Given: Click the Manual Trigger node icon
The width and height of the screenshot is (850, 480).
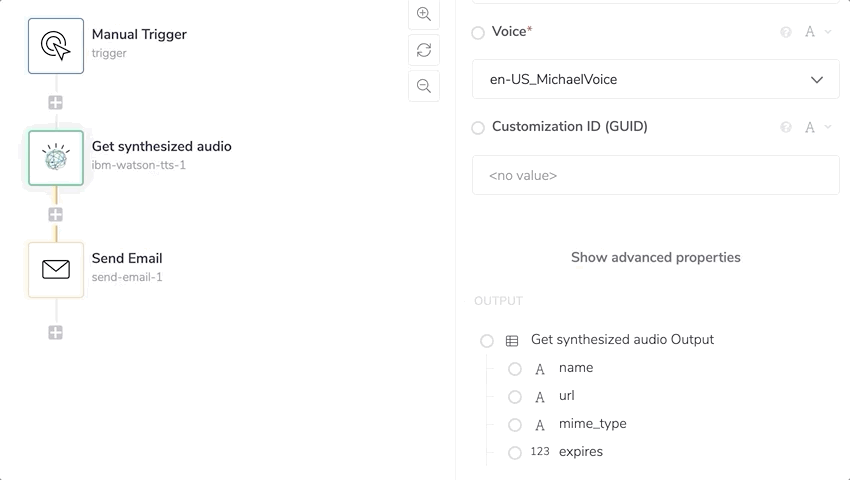Looking at the screenshot, I should 56,46.
